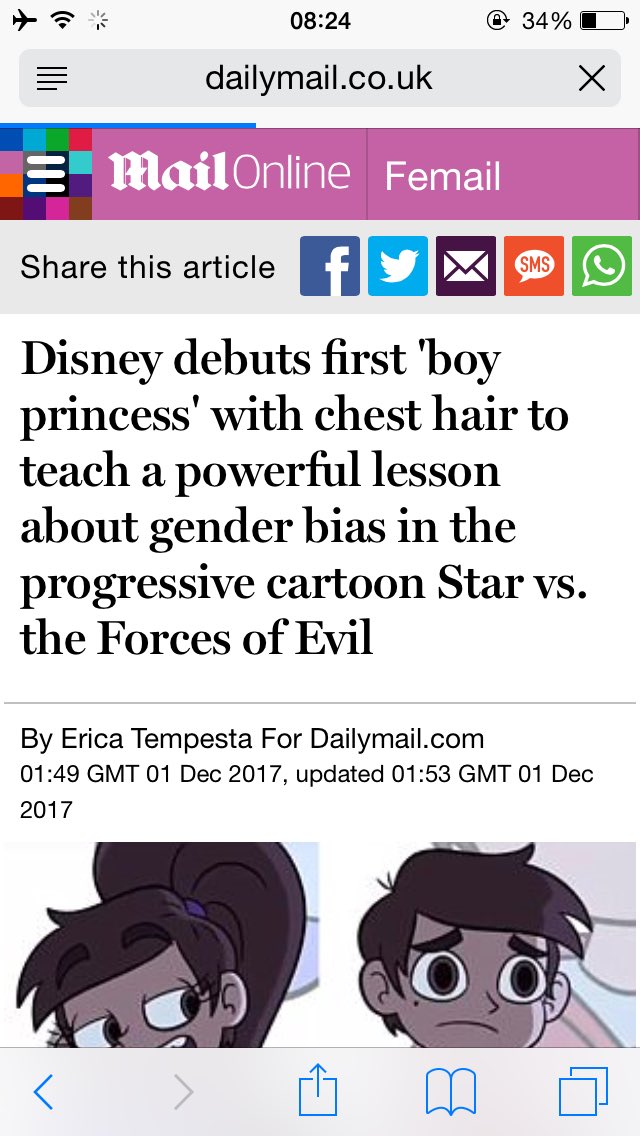The height and width of the screenshot is (1136, 640).
Task: Share article on Twitter
Action: [398, 266]
